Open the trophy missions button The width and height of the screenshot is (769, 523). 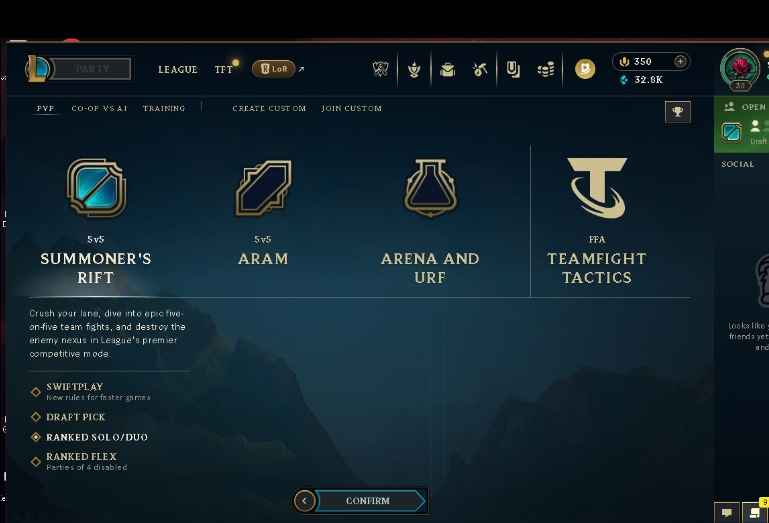click(x=678, y=112)
